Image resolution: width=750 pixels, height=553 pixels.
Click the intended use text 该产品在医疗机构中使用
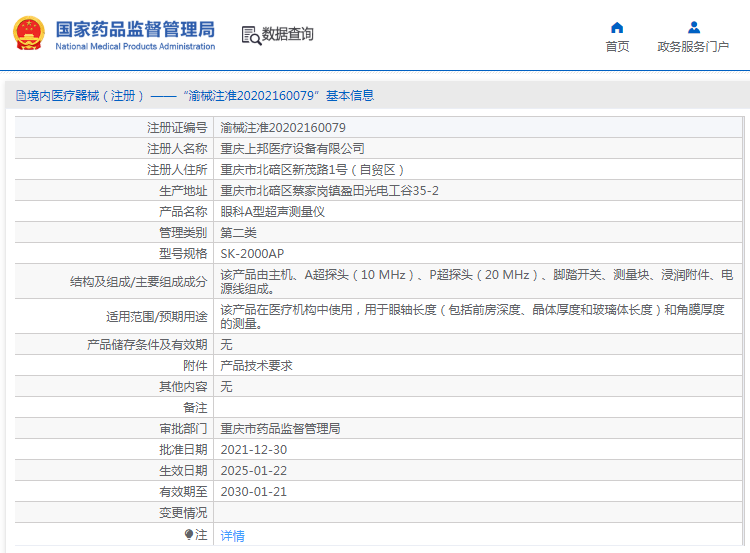[473, 317]
